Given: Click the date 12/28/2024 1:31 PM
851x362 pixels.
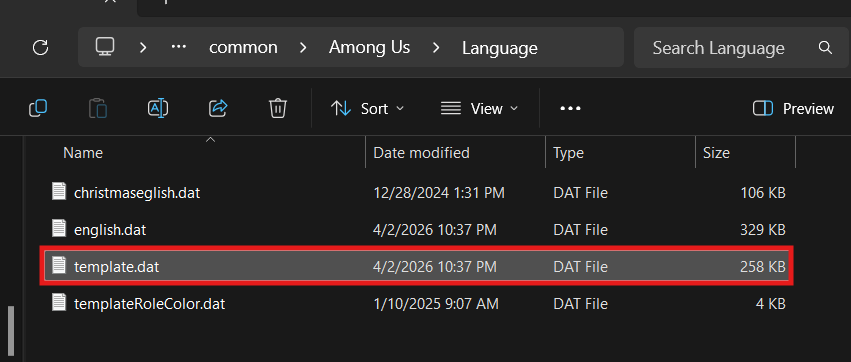Looking at the screenshot, I should click(439, 192).
